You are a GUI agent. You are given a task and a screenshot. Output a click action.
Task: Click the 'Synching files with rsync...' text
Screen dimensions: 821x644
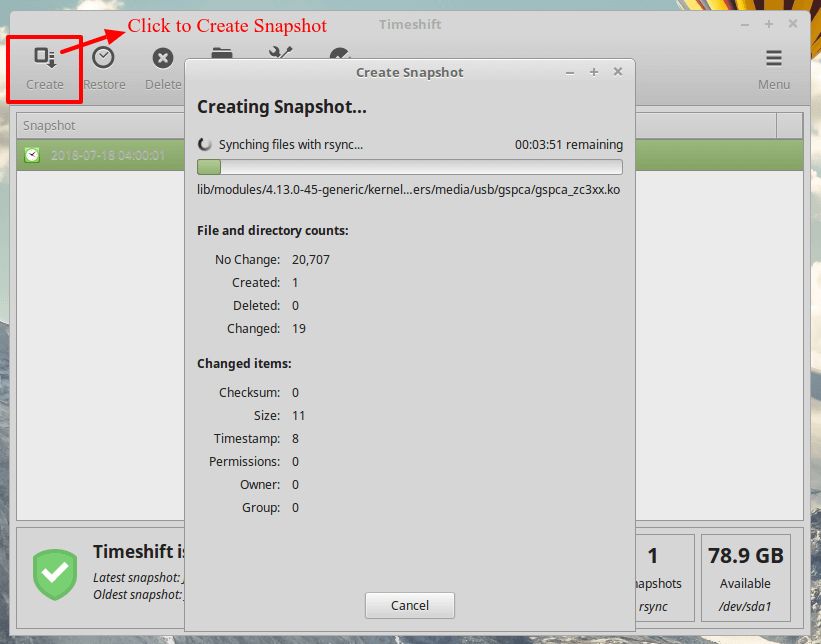click(x=291, y=145)
